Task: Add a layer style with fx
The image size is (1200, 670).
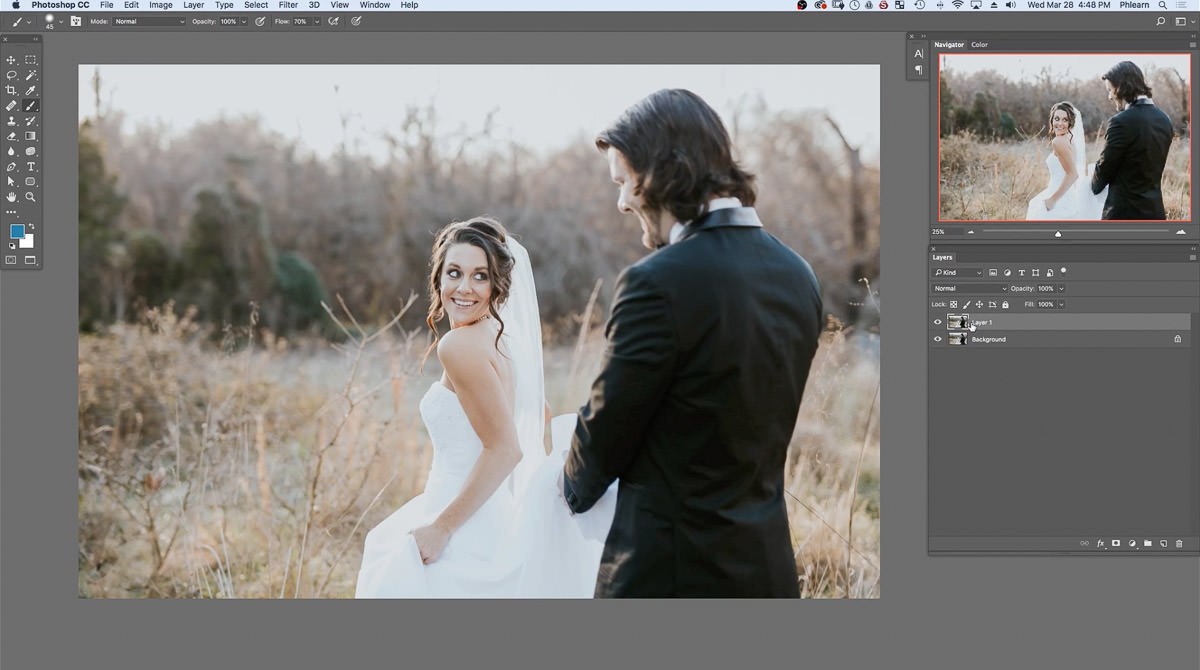Action: (1101, 543)
